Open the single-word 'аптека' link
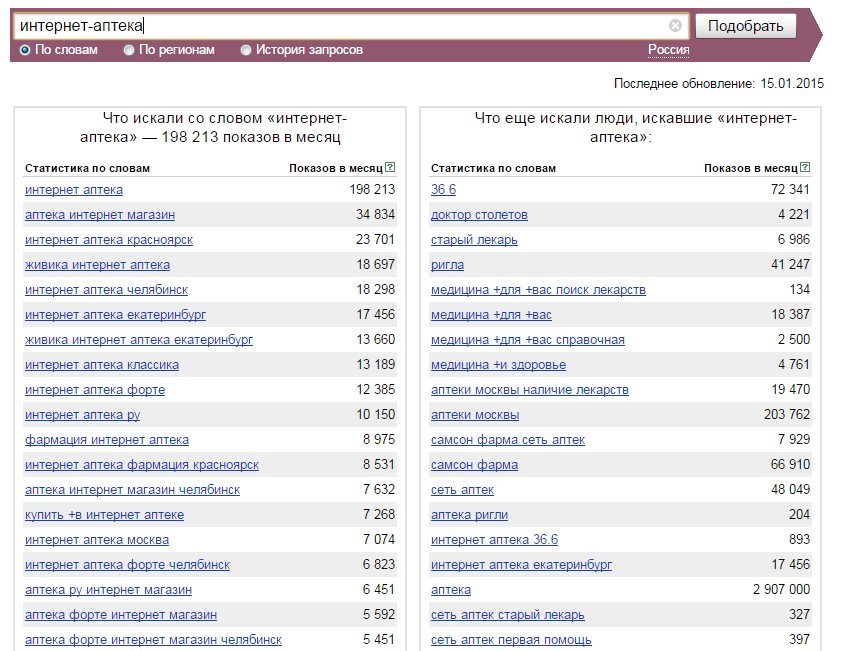 451,589
